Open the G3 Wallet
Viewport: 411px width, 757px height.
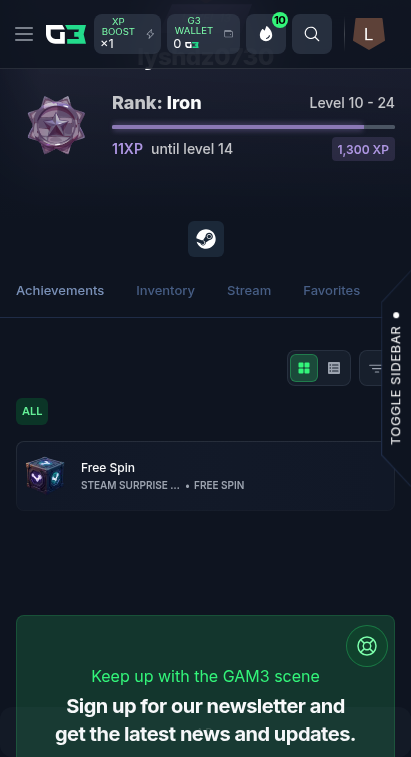click(203, 34)
